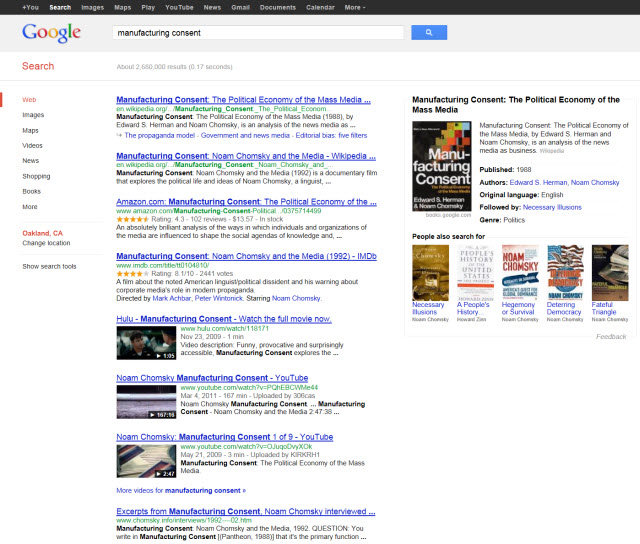
Task: Open Manufacturing Consent 1 of 9 YouTube result
Action: (x=224, y=437)
